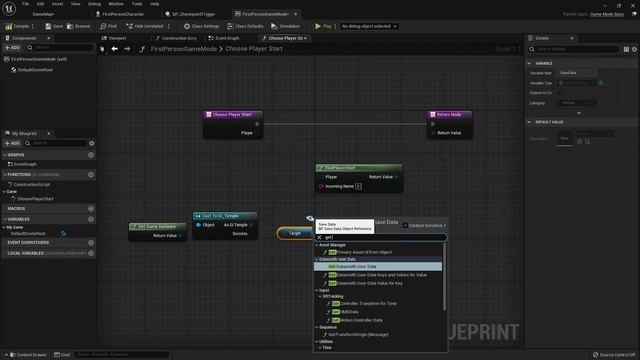Add a new component

[x=12, y=48]
